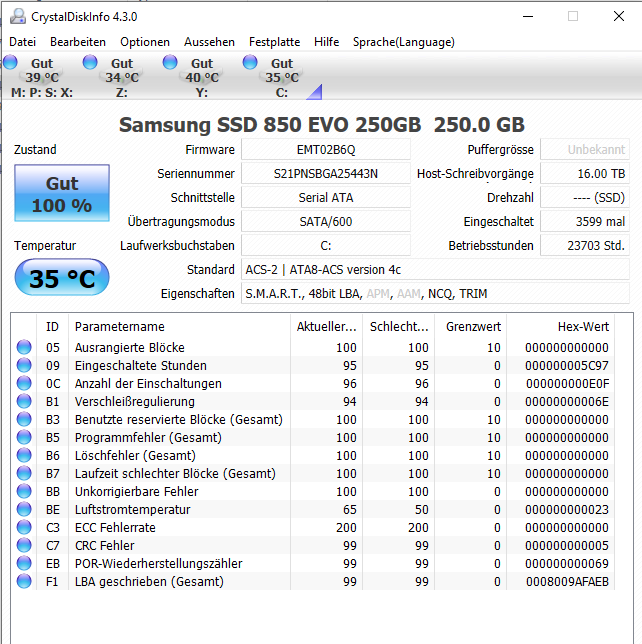
Task: Switch to disk Y: via 40 °C label
Action: (202, 77)
